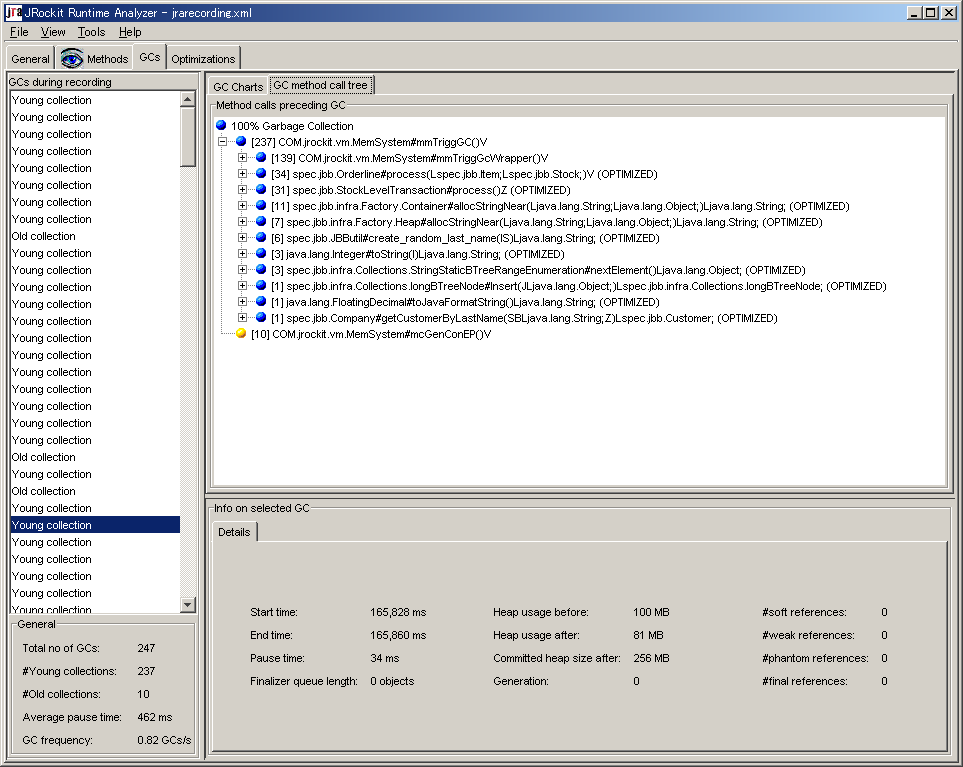The height and width of the screenshot is (767, 963).
Task: Select the Details tab in GC info
Action: point(234,532)
